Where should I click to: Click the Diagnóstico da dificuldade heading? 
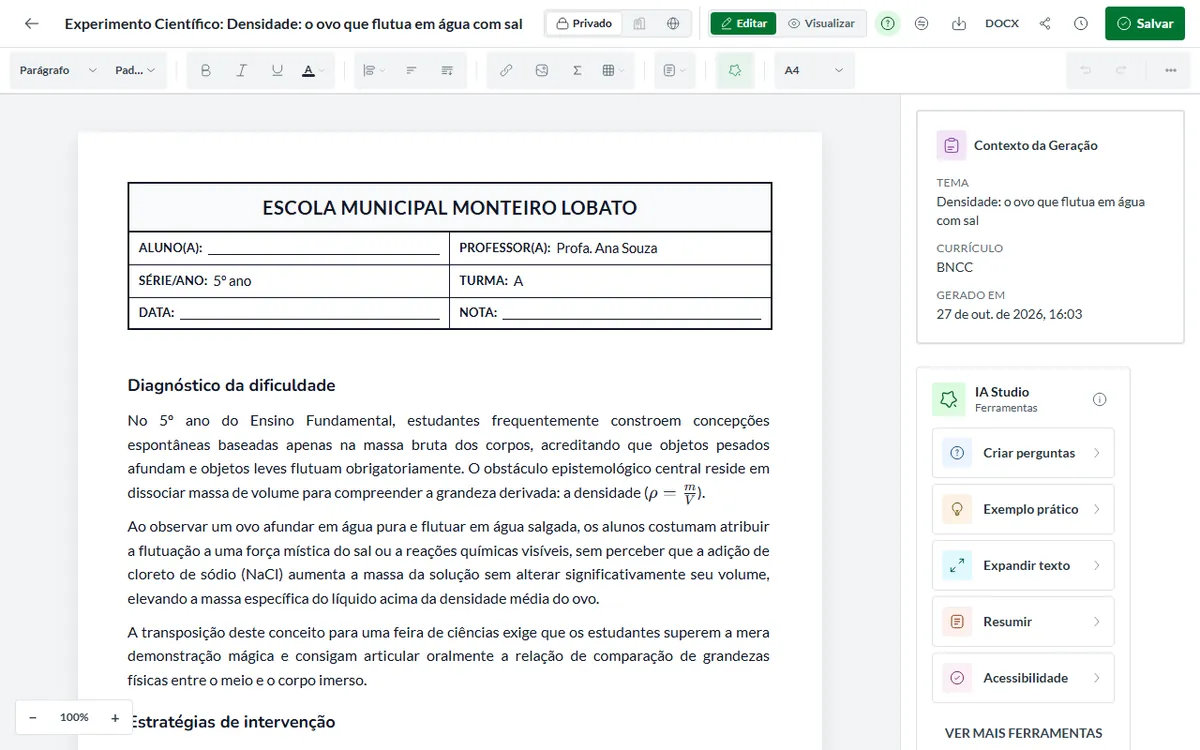[x=231, y=385]
